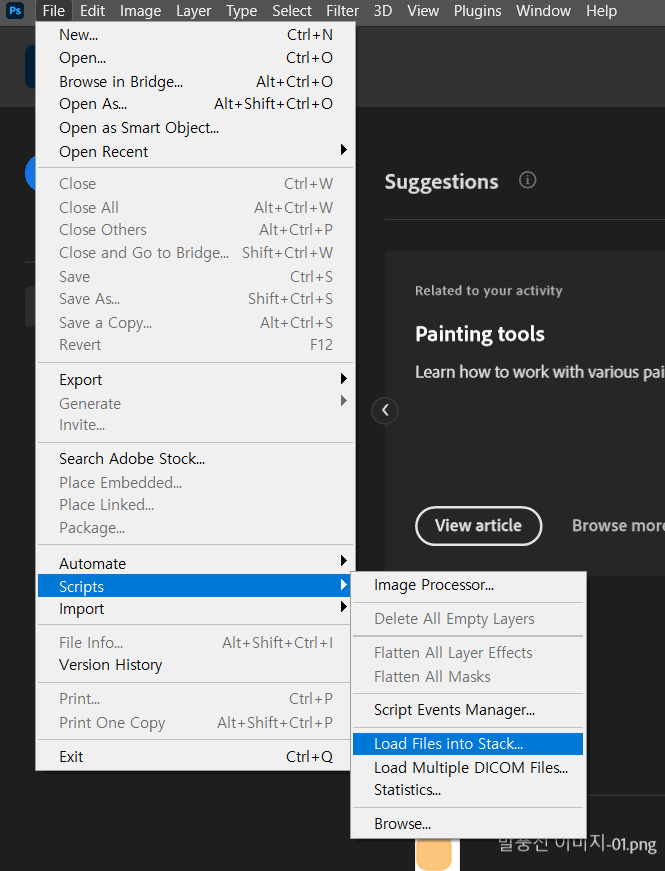
Task: Click the Place Linked... entry
Action: [196, 505]
